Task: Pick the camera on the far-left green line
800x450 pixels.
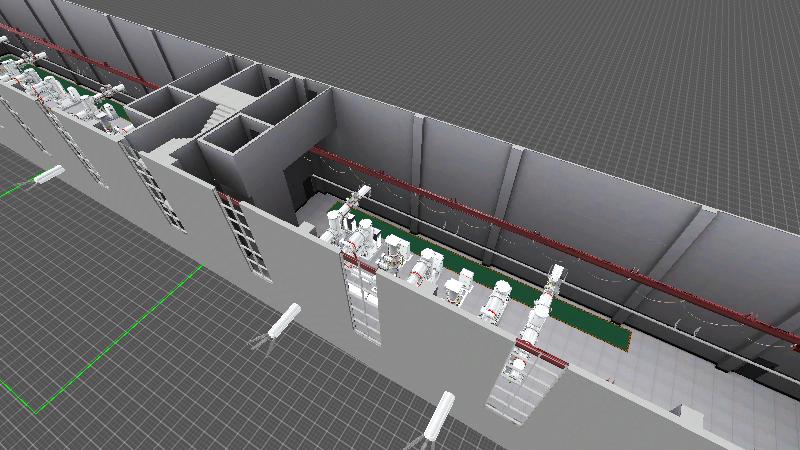Action: [48, 176]
